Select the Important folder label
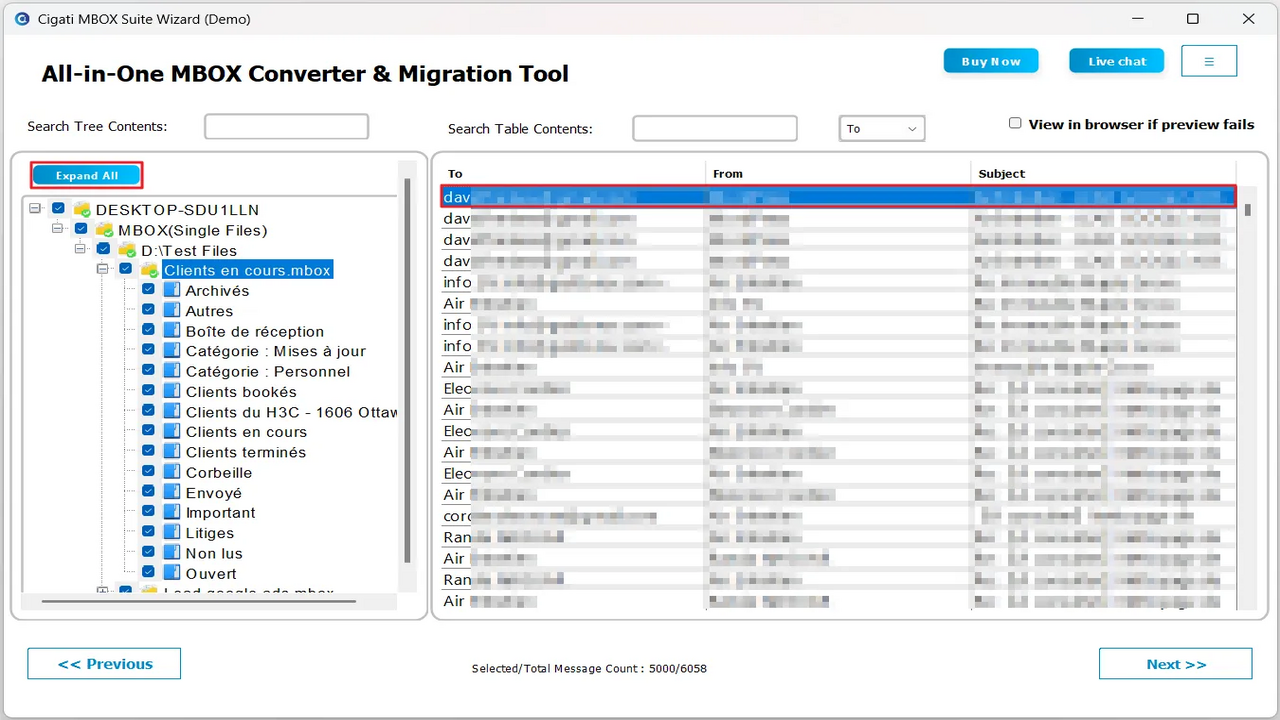1280x720 pixels. (x=221, y=513)
